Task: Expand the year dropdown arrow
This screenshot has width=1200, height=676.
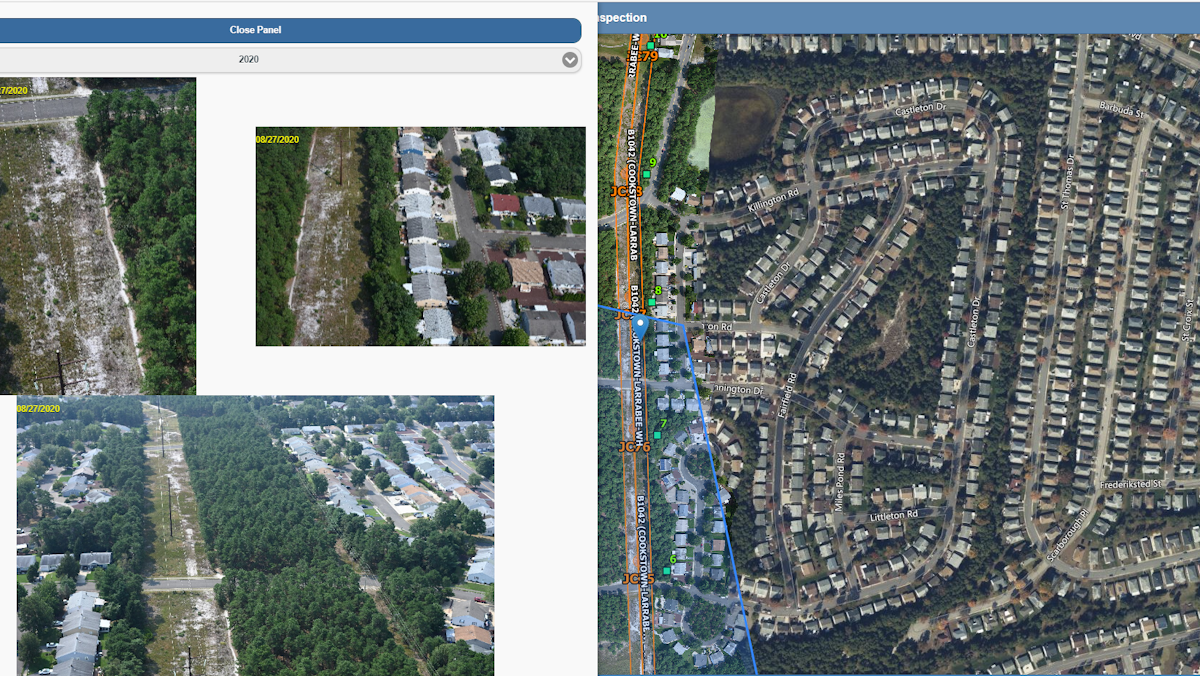Action: pyautogui.click(x=570, y=60)
